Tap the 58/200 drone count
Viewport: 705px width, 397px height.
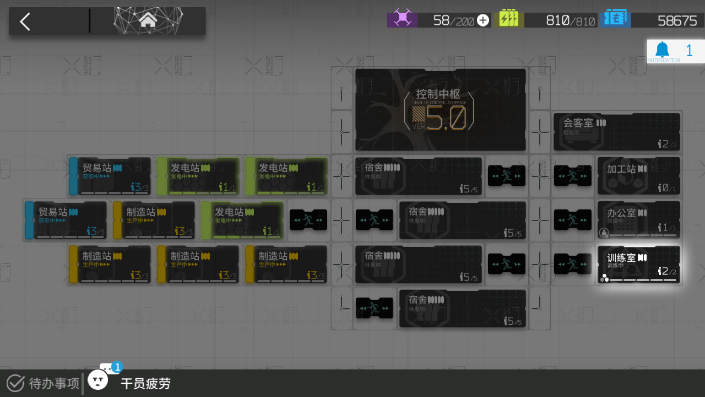click(x=453, y=21)
